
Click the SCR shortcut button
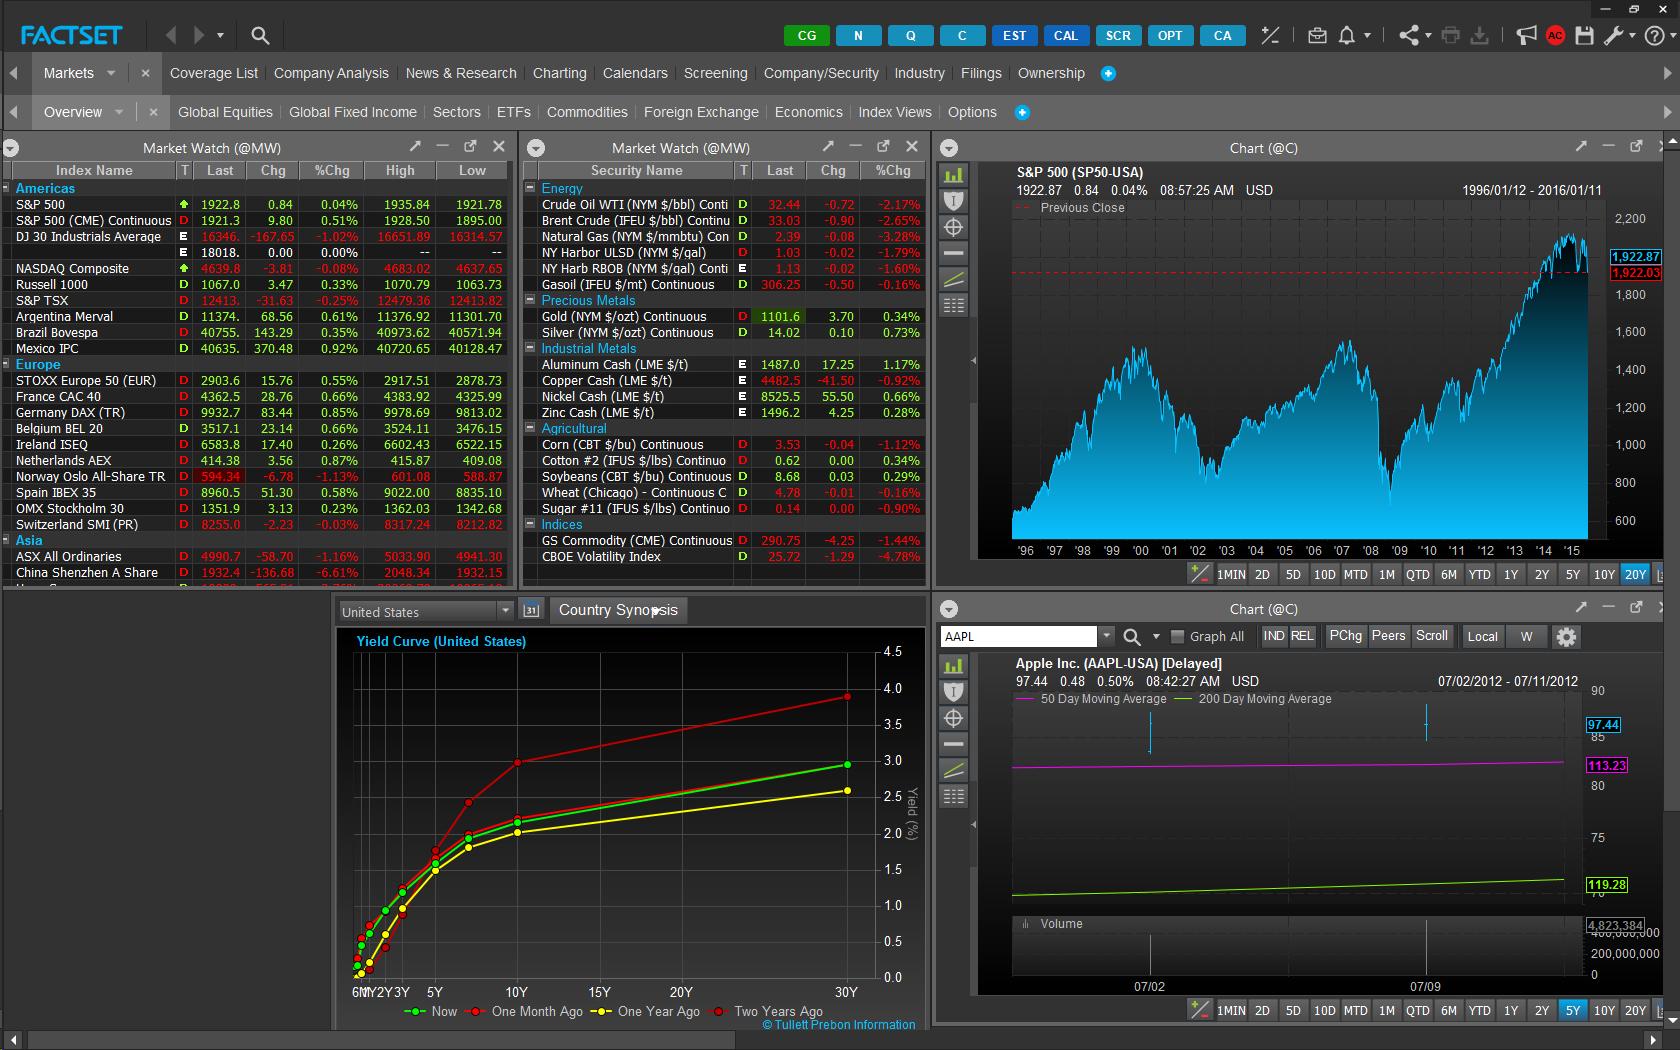(1118, 35)
